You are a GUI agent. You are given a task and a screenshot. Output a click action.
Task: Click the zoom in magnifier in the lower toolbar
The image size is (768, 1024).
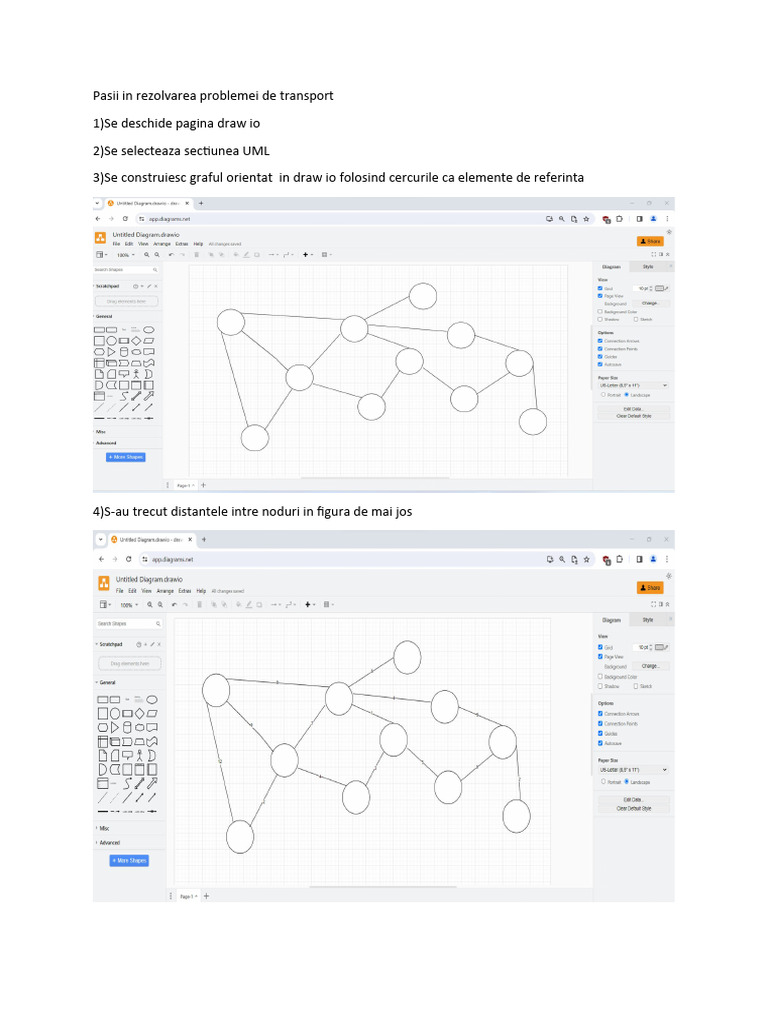(150, 605)
